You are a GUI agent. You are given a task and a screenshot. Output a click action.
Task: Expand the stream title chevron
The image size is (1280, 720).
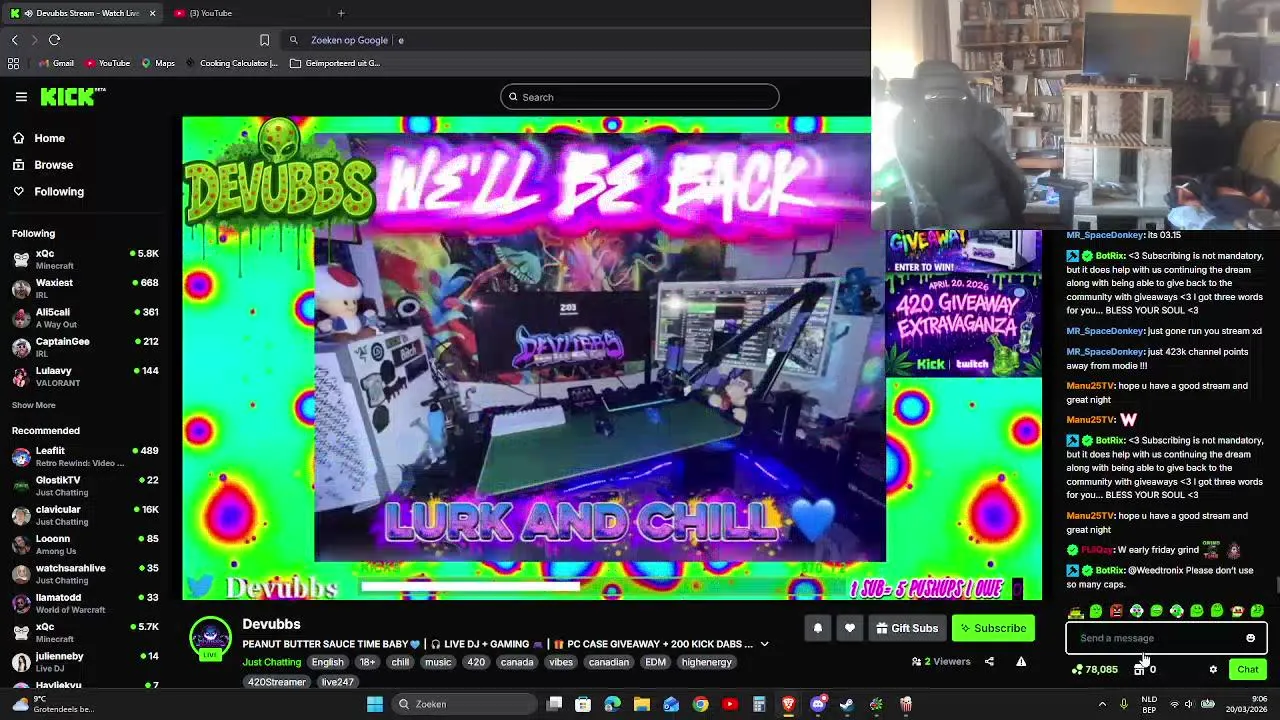pyautogui.click(x=764, y=644)
